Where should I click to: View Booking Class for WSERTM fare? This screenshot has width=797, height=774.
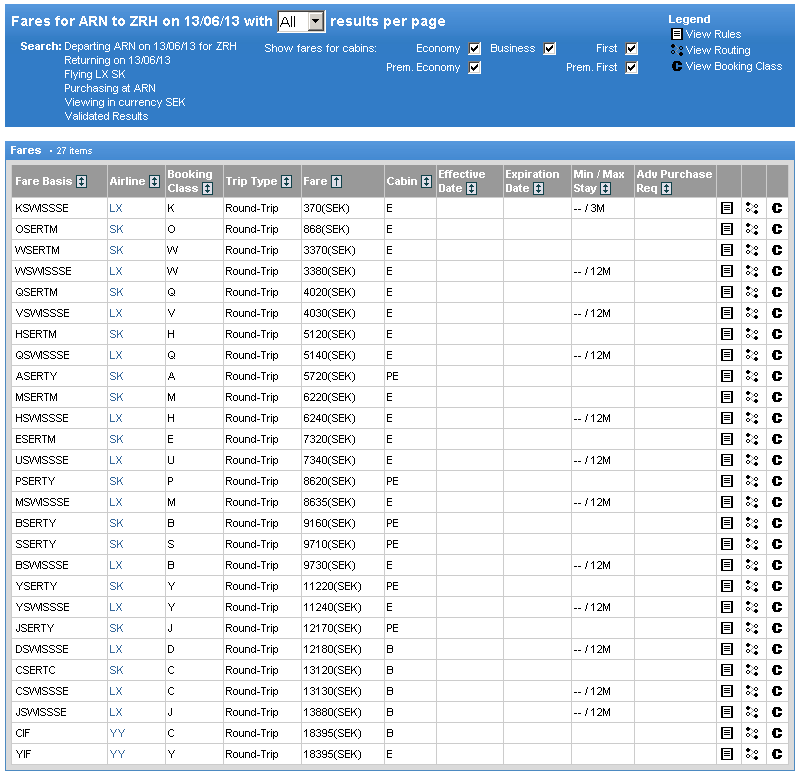tap(777, 250)
